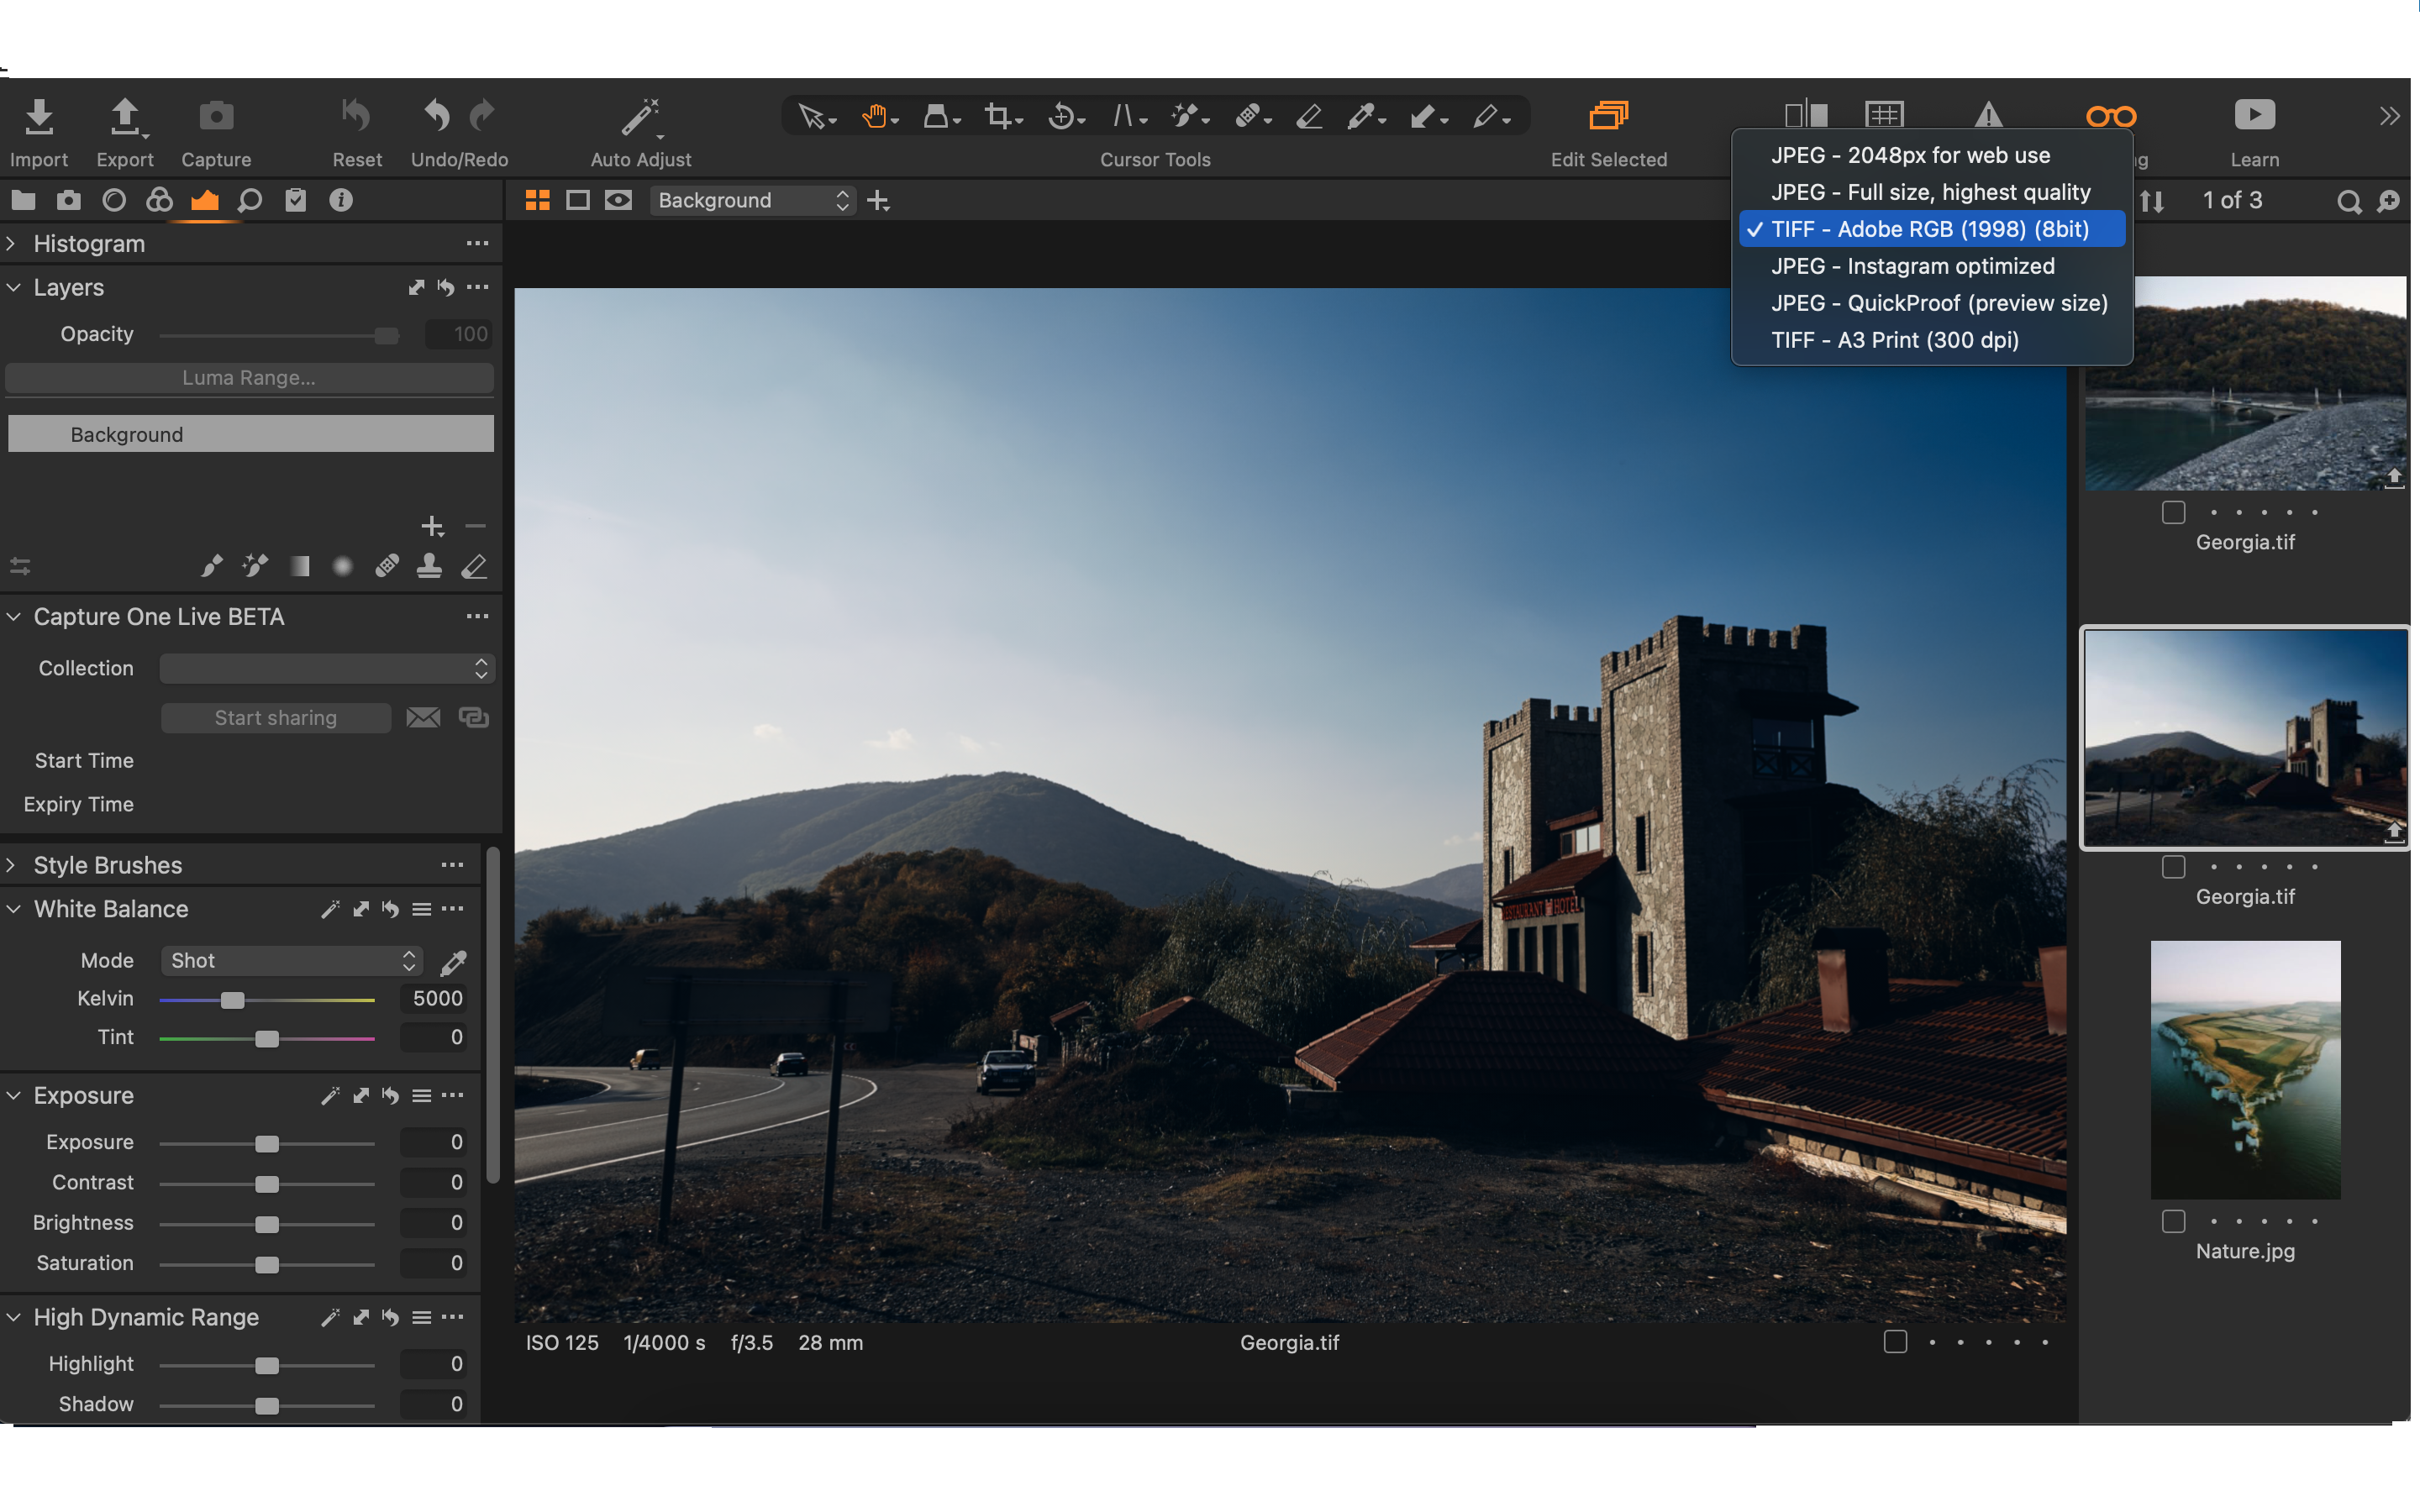Open the Collection dropdown

point(327,668)
